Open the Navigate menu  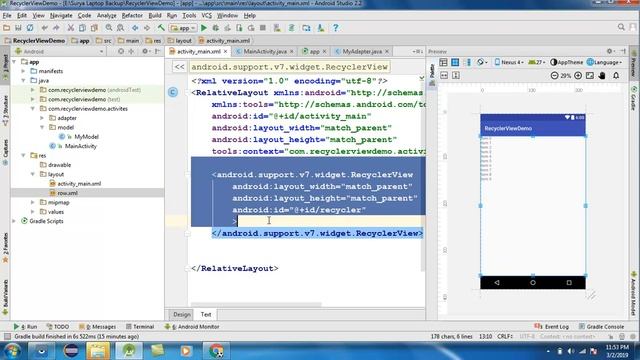(61, 16)
